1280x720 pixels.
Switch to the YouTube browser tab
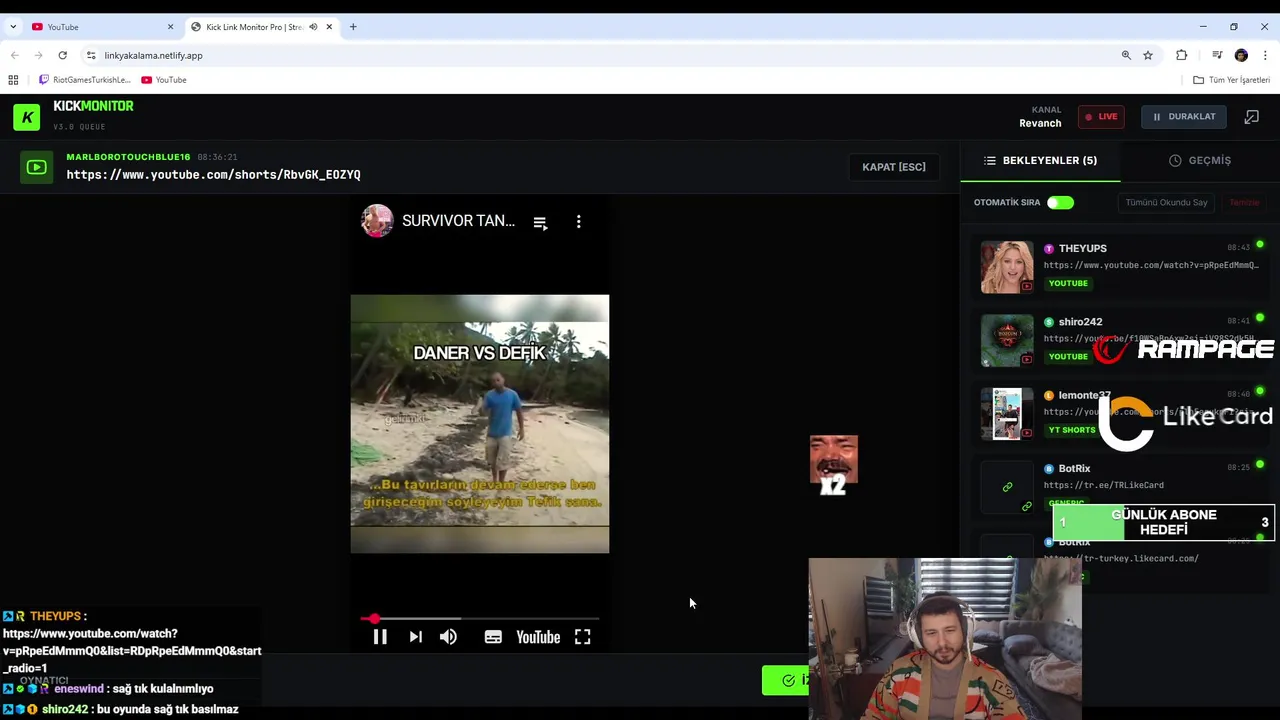[x=100, y=27]
